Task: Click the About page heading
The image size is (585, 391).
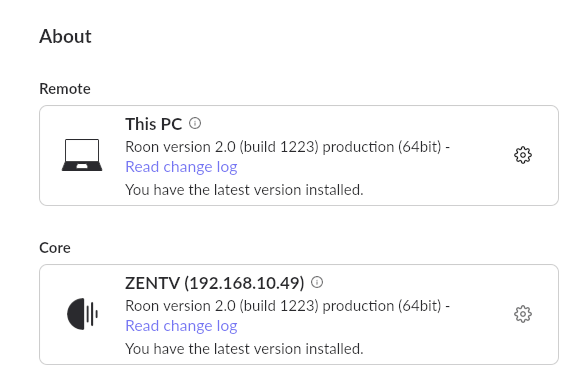Action: point(65,36)
